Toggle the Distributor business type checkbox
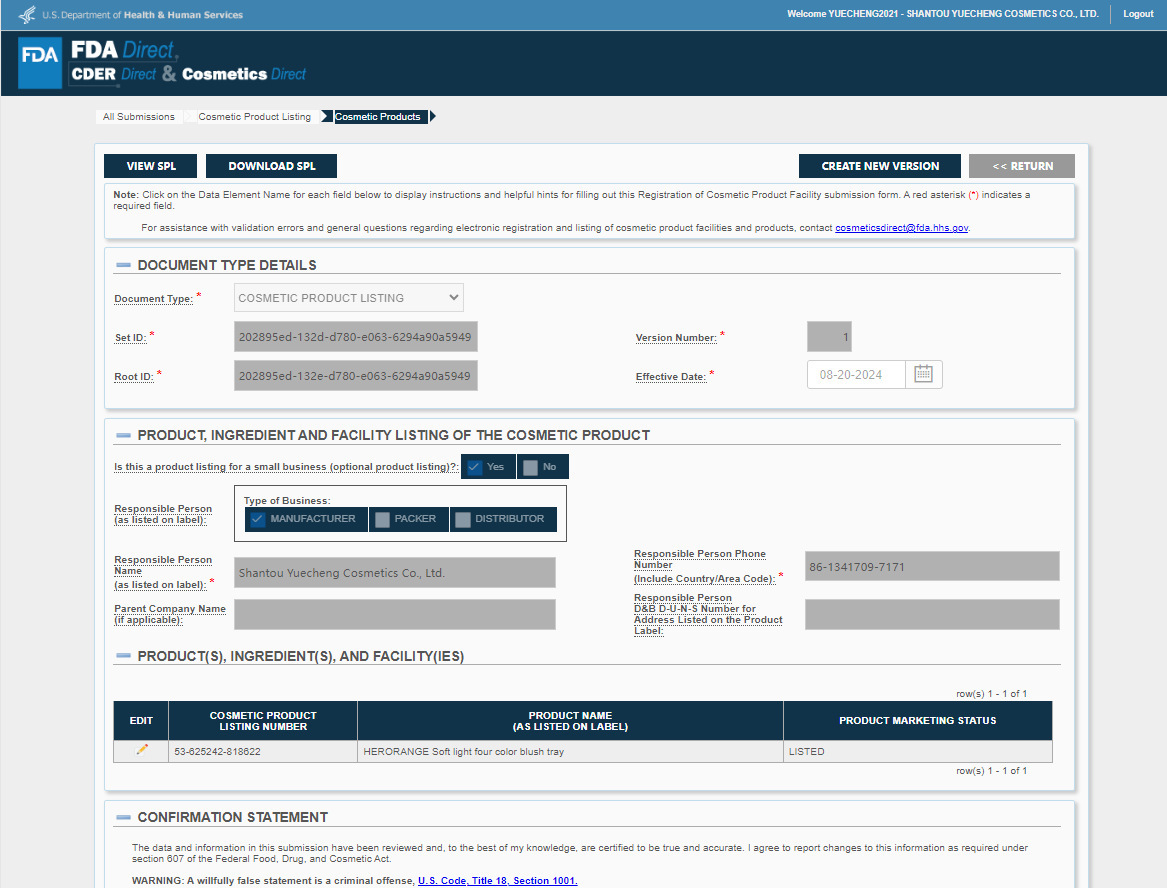The width and height of the screenshot is (1167, 888). point(462,519)
